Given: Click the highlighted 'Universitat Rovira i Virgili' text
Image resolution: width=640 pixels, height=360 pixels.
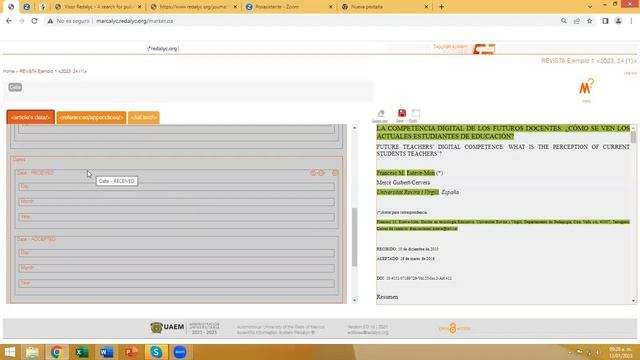Looking at the screenshot, I should coord(408,192).
